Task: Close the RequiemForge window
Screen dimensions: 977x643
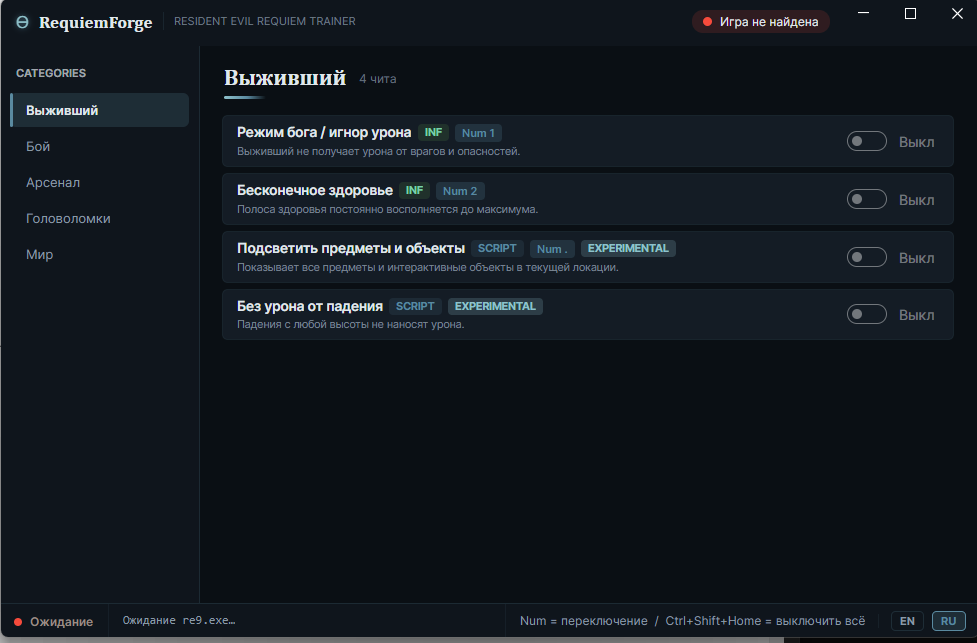Action: click(x=958, y=14)
